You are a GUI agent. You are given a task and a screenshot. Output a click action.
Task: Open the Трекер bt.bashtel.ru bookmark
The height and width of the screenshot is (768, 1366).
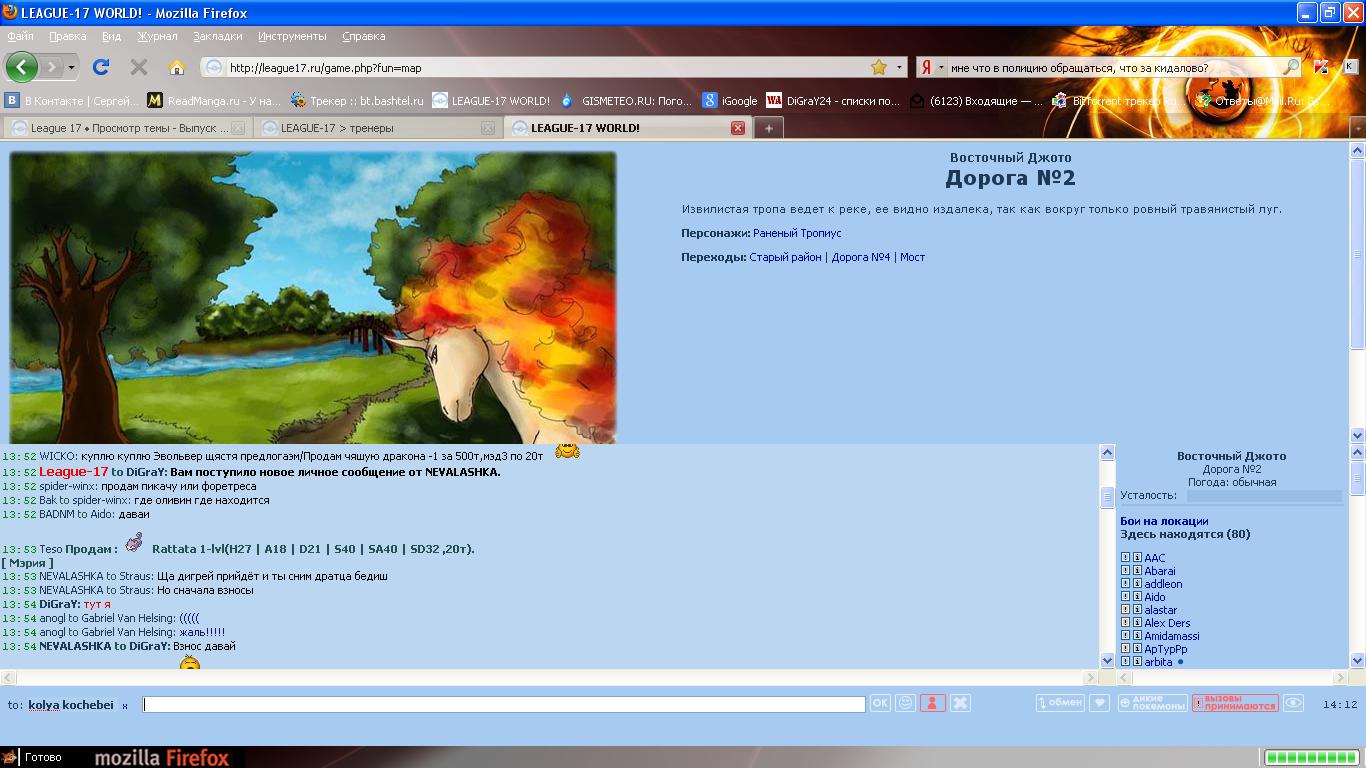[357, 100]
